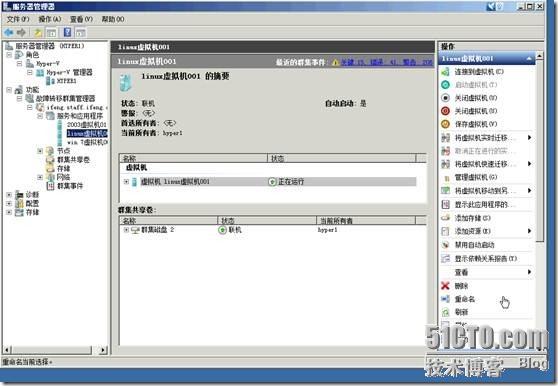The image size is (558, 386).
Task: Collapse the 服务和应用程序 node
Action: [40, 116]
